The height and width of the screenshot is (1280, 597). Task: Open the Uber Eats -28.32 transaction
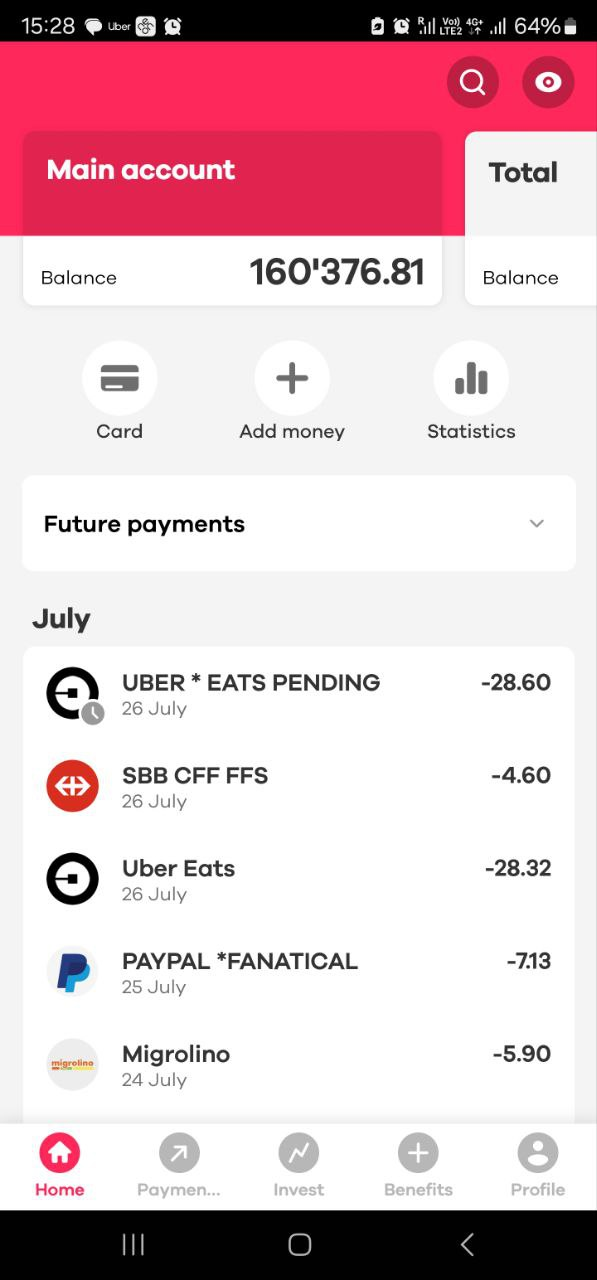click(299, 879)
